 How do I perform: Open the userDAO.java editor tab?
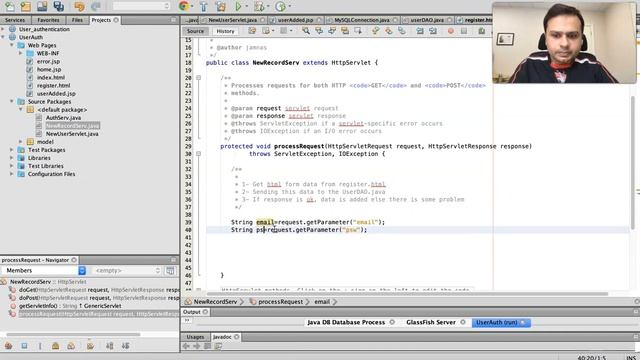427,20
